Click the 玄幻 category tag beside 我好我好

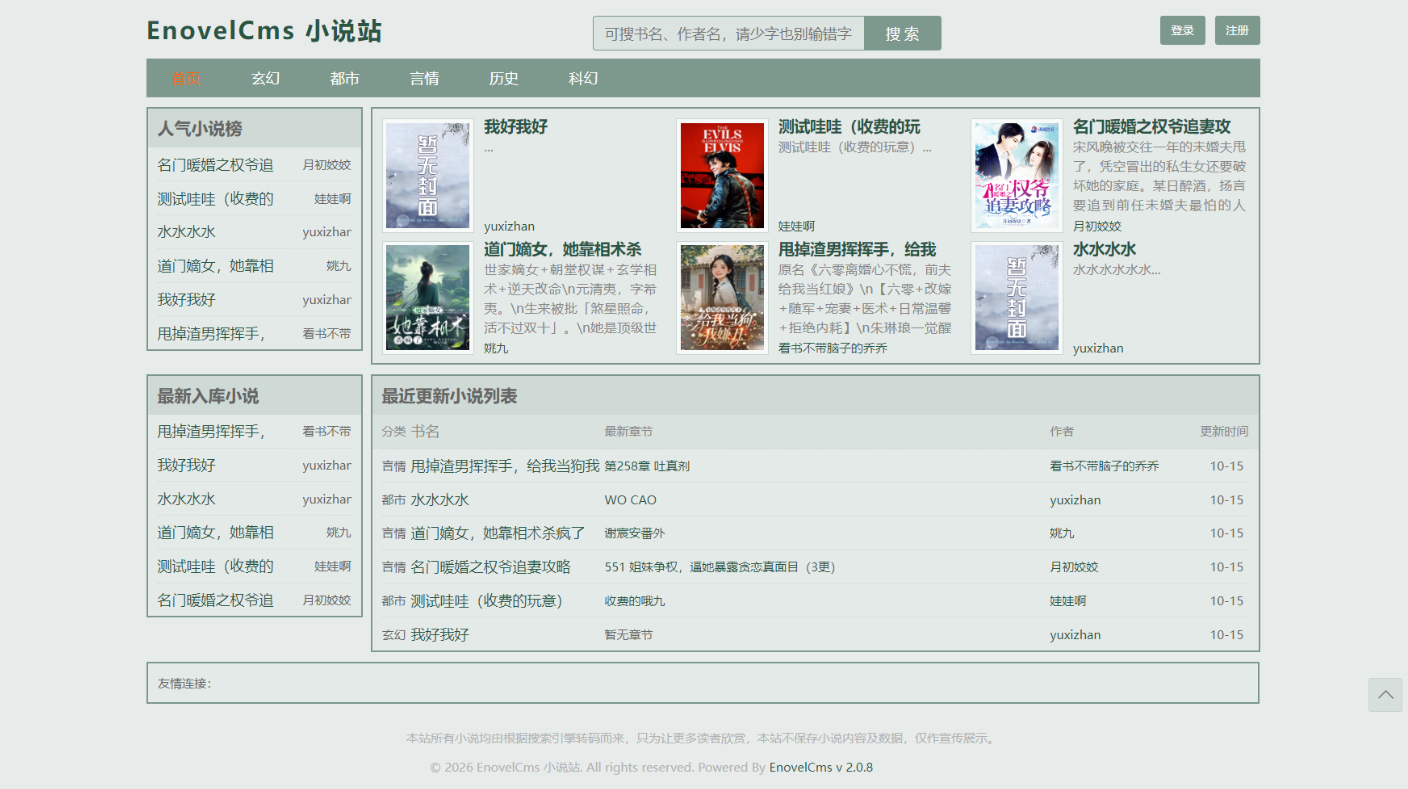[x=394, y=635]
